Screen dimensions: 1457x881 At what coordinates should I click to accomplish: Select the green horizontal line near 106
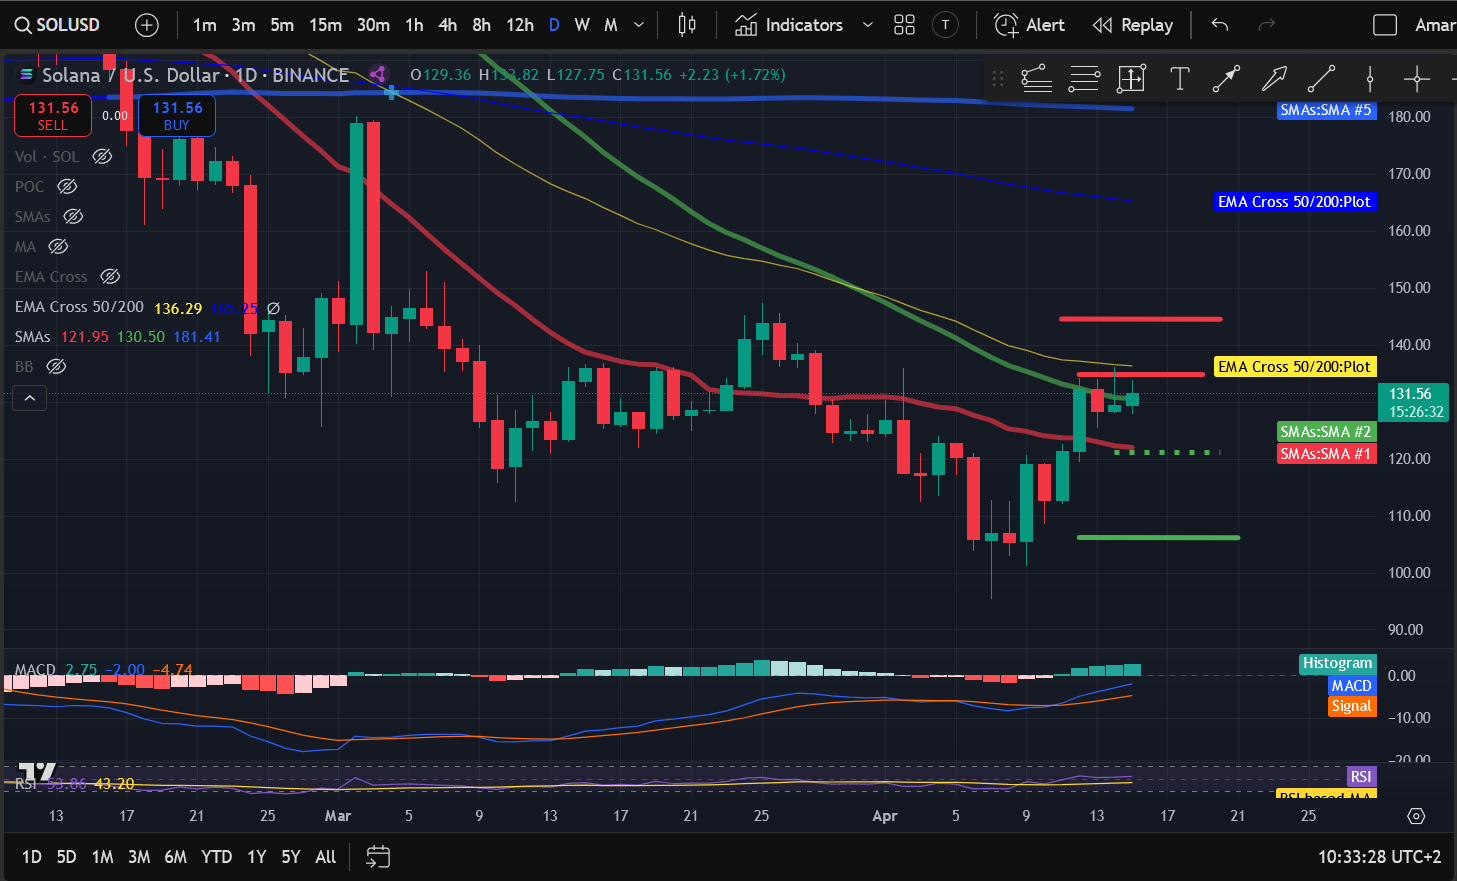point(1158,538)
